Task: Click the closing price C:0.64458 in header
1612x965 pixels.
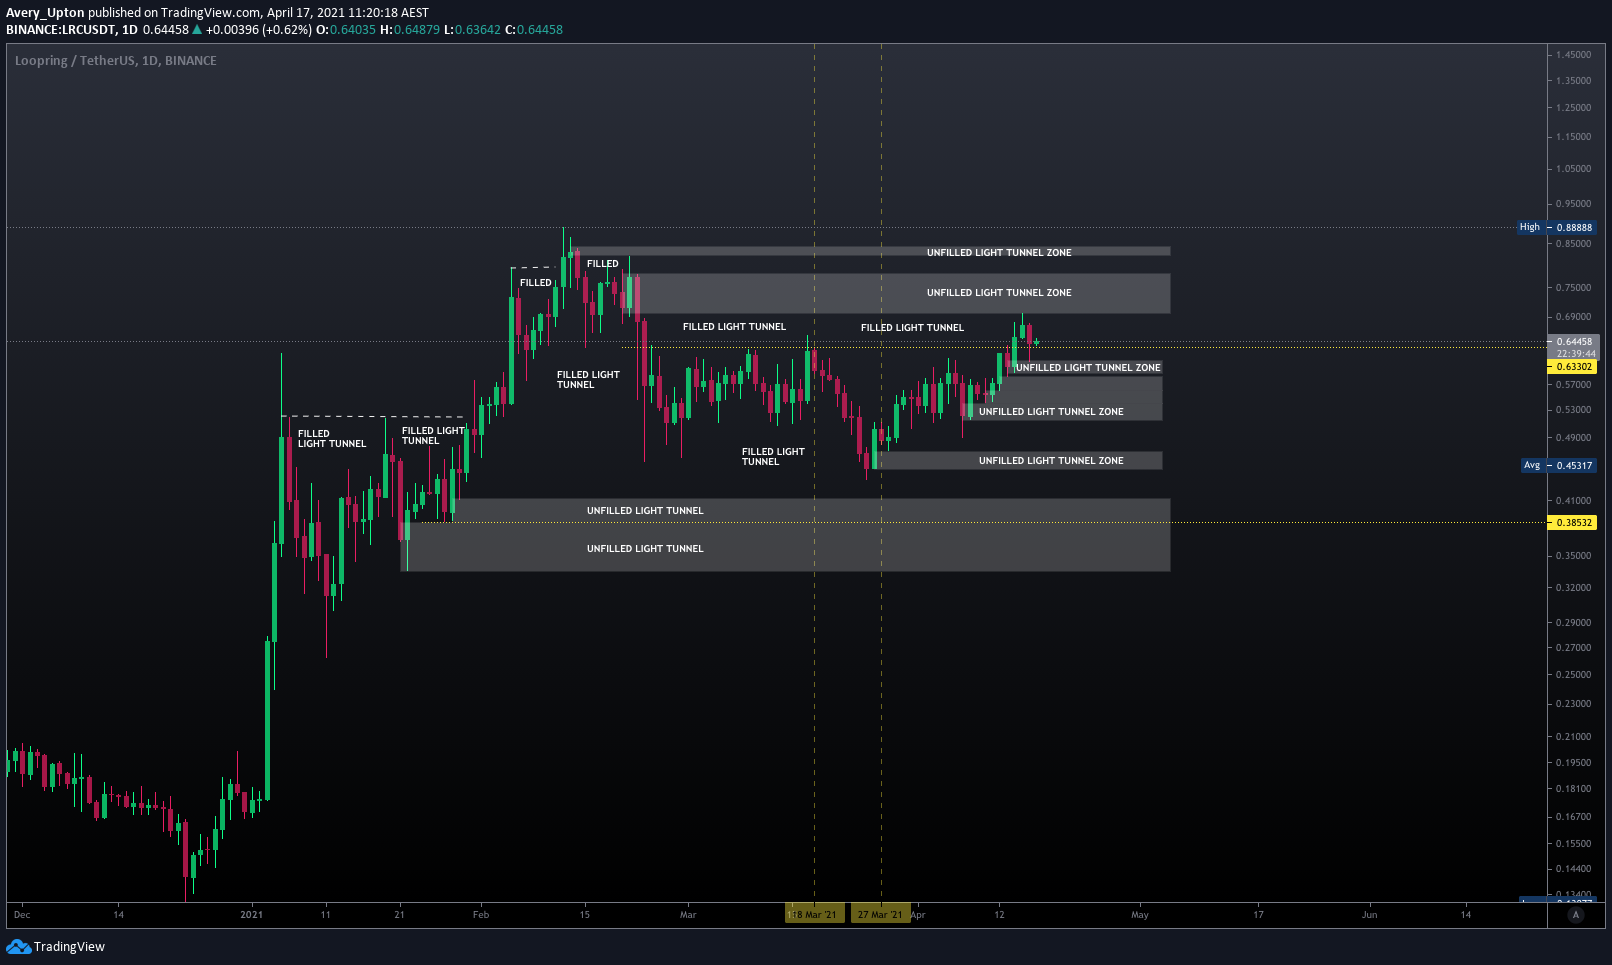Action: (534, 29)
